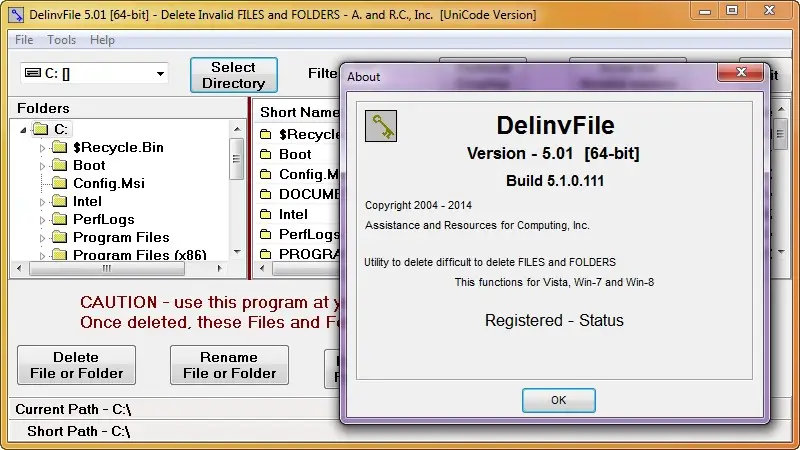
Task: Click the $Recycle.Bin folder icon in tree
Action: point(60,147)
